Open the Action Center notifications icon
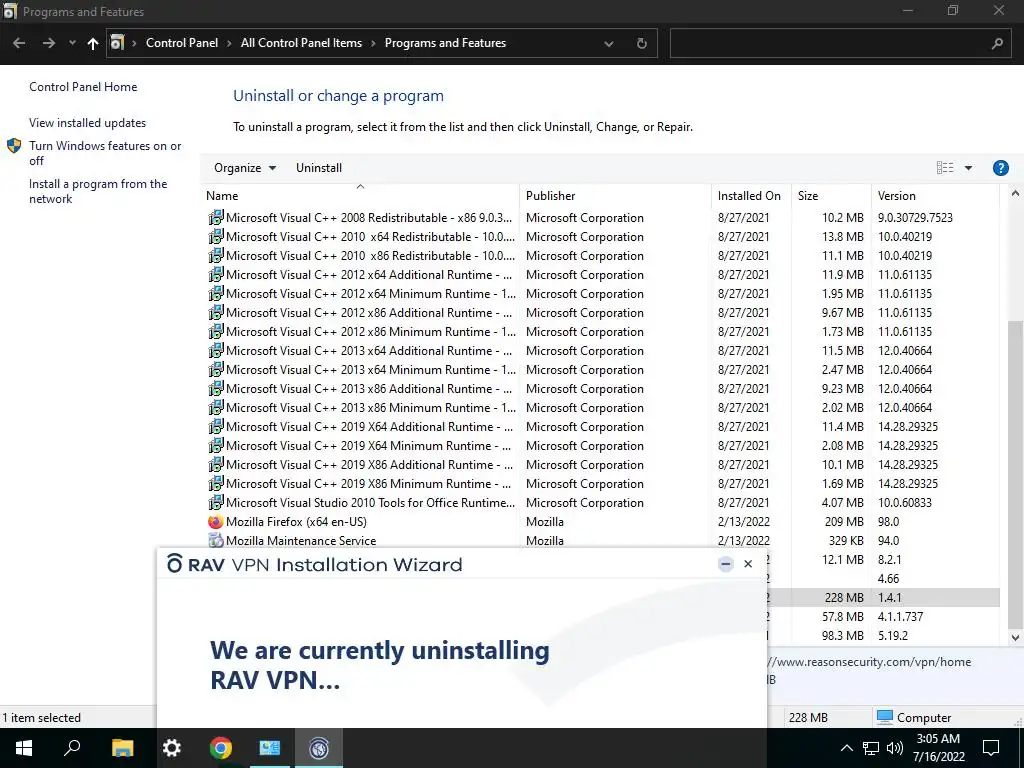This screenshot has width=1024, height=768. [x=991, y=748]
